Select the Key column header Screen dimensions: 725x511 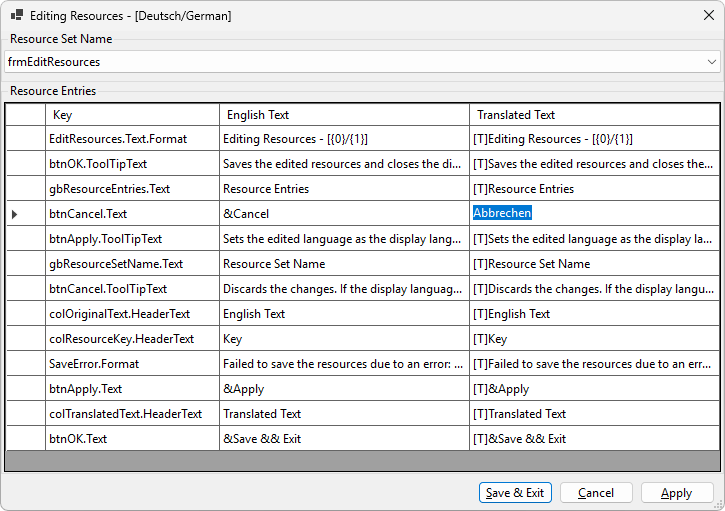(132, 115)
